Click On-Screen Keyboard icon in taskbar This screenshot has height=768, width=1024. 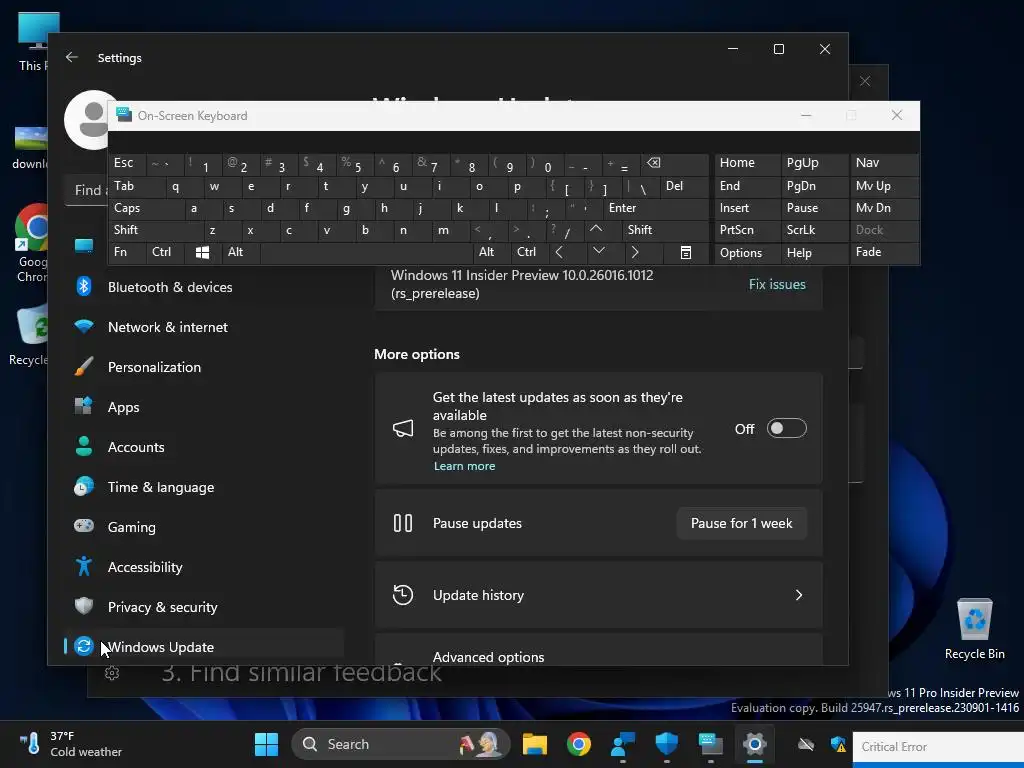click(x=711, y=744)
